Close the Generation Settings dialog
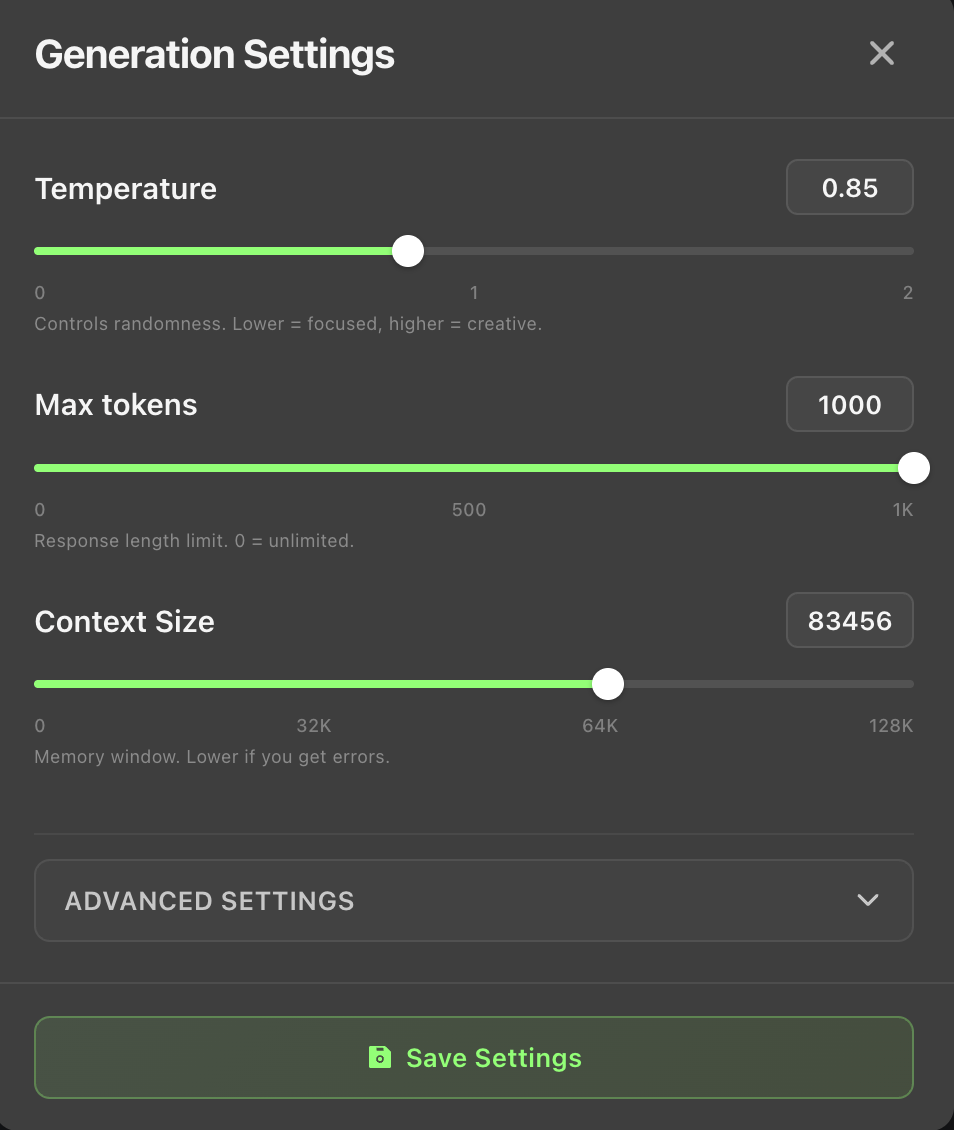Screen dimensions: 954x1130 coord(881,53)
